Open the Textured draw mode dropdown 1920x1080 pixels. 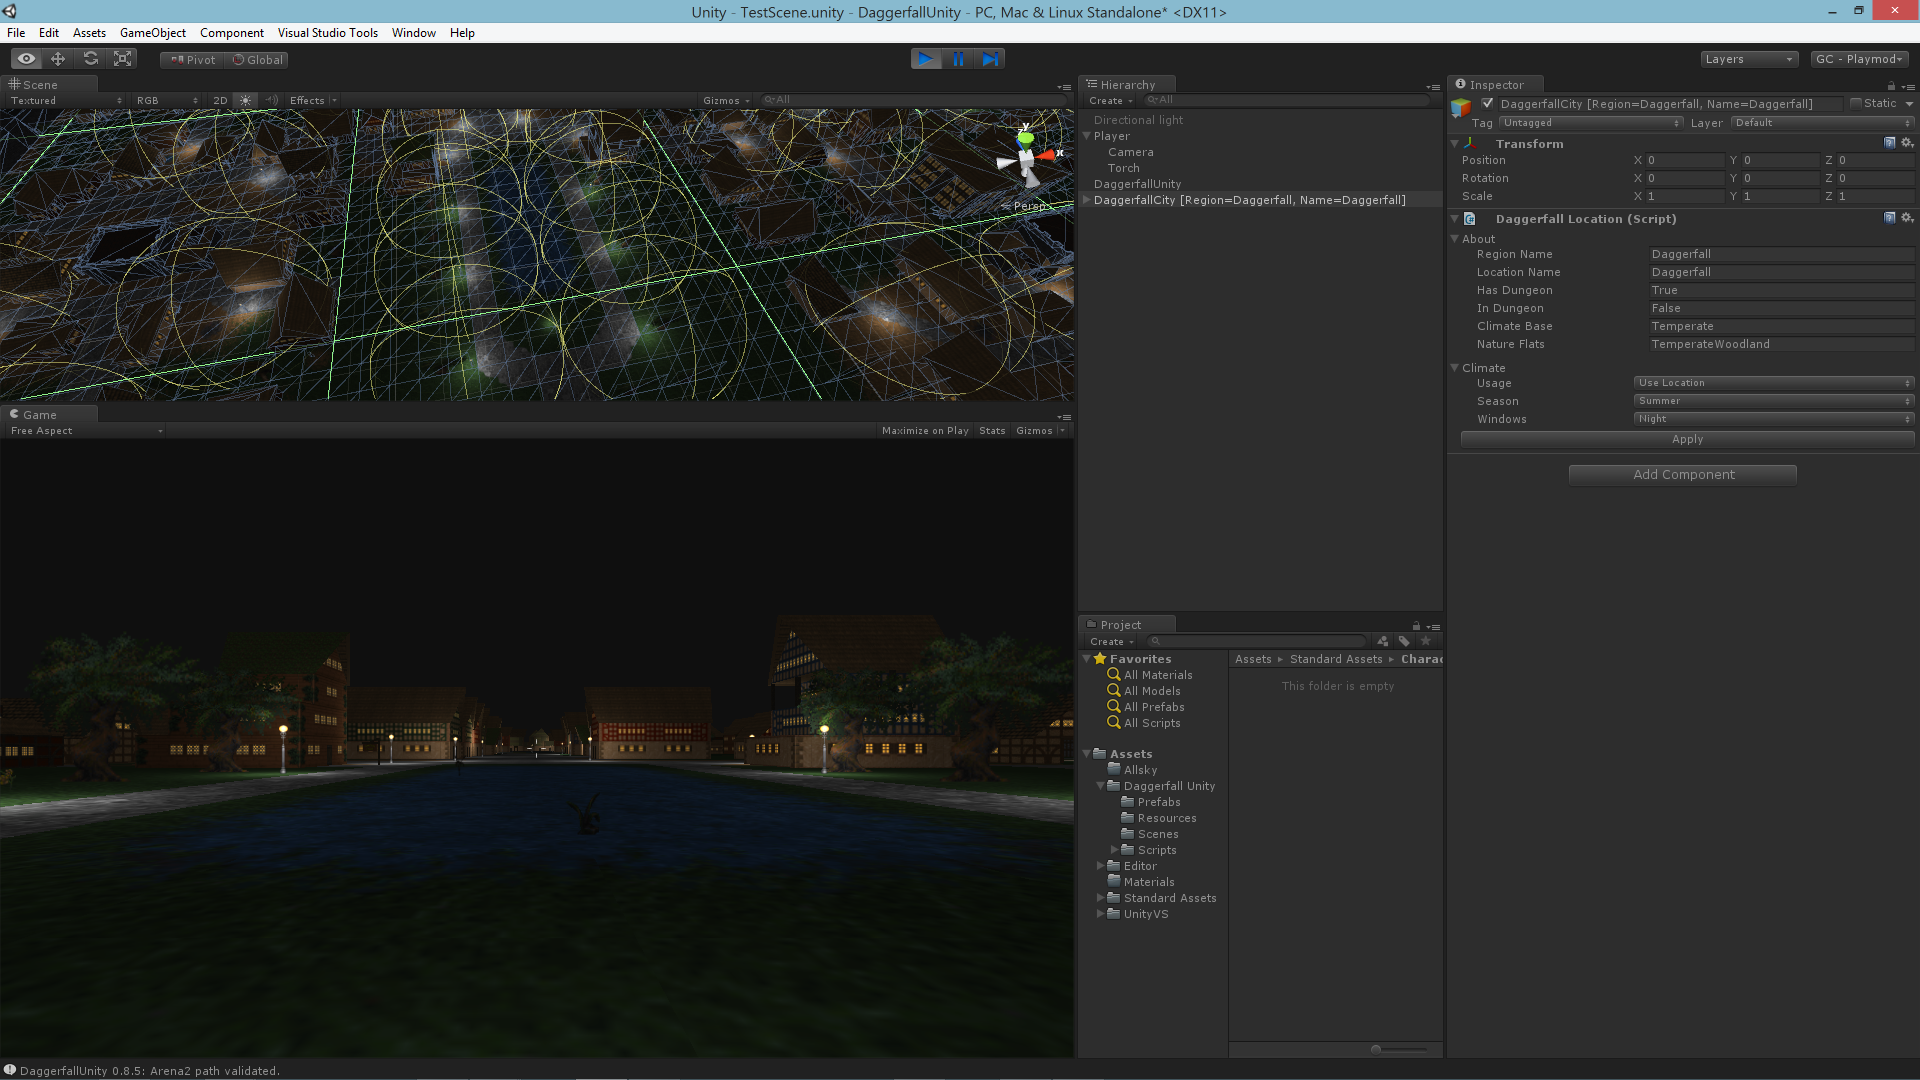(x=66, y=100)
